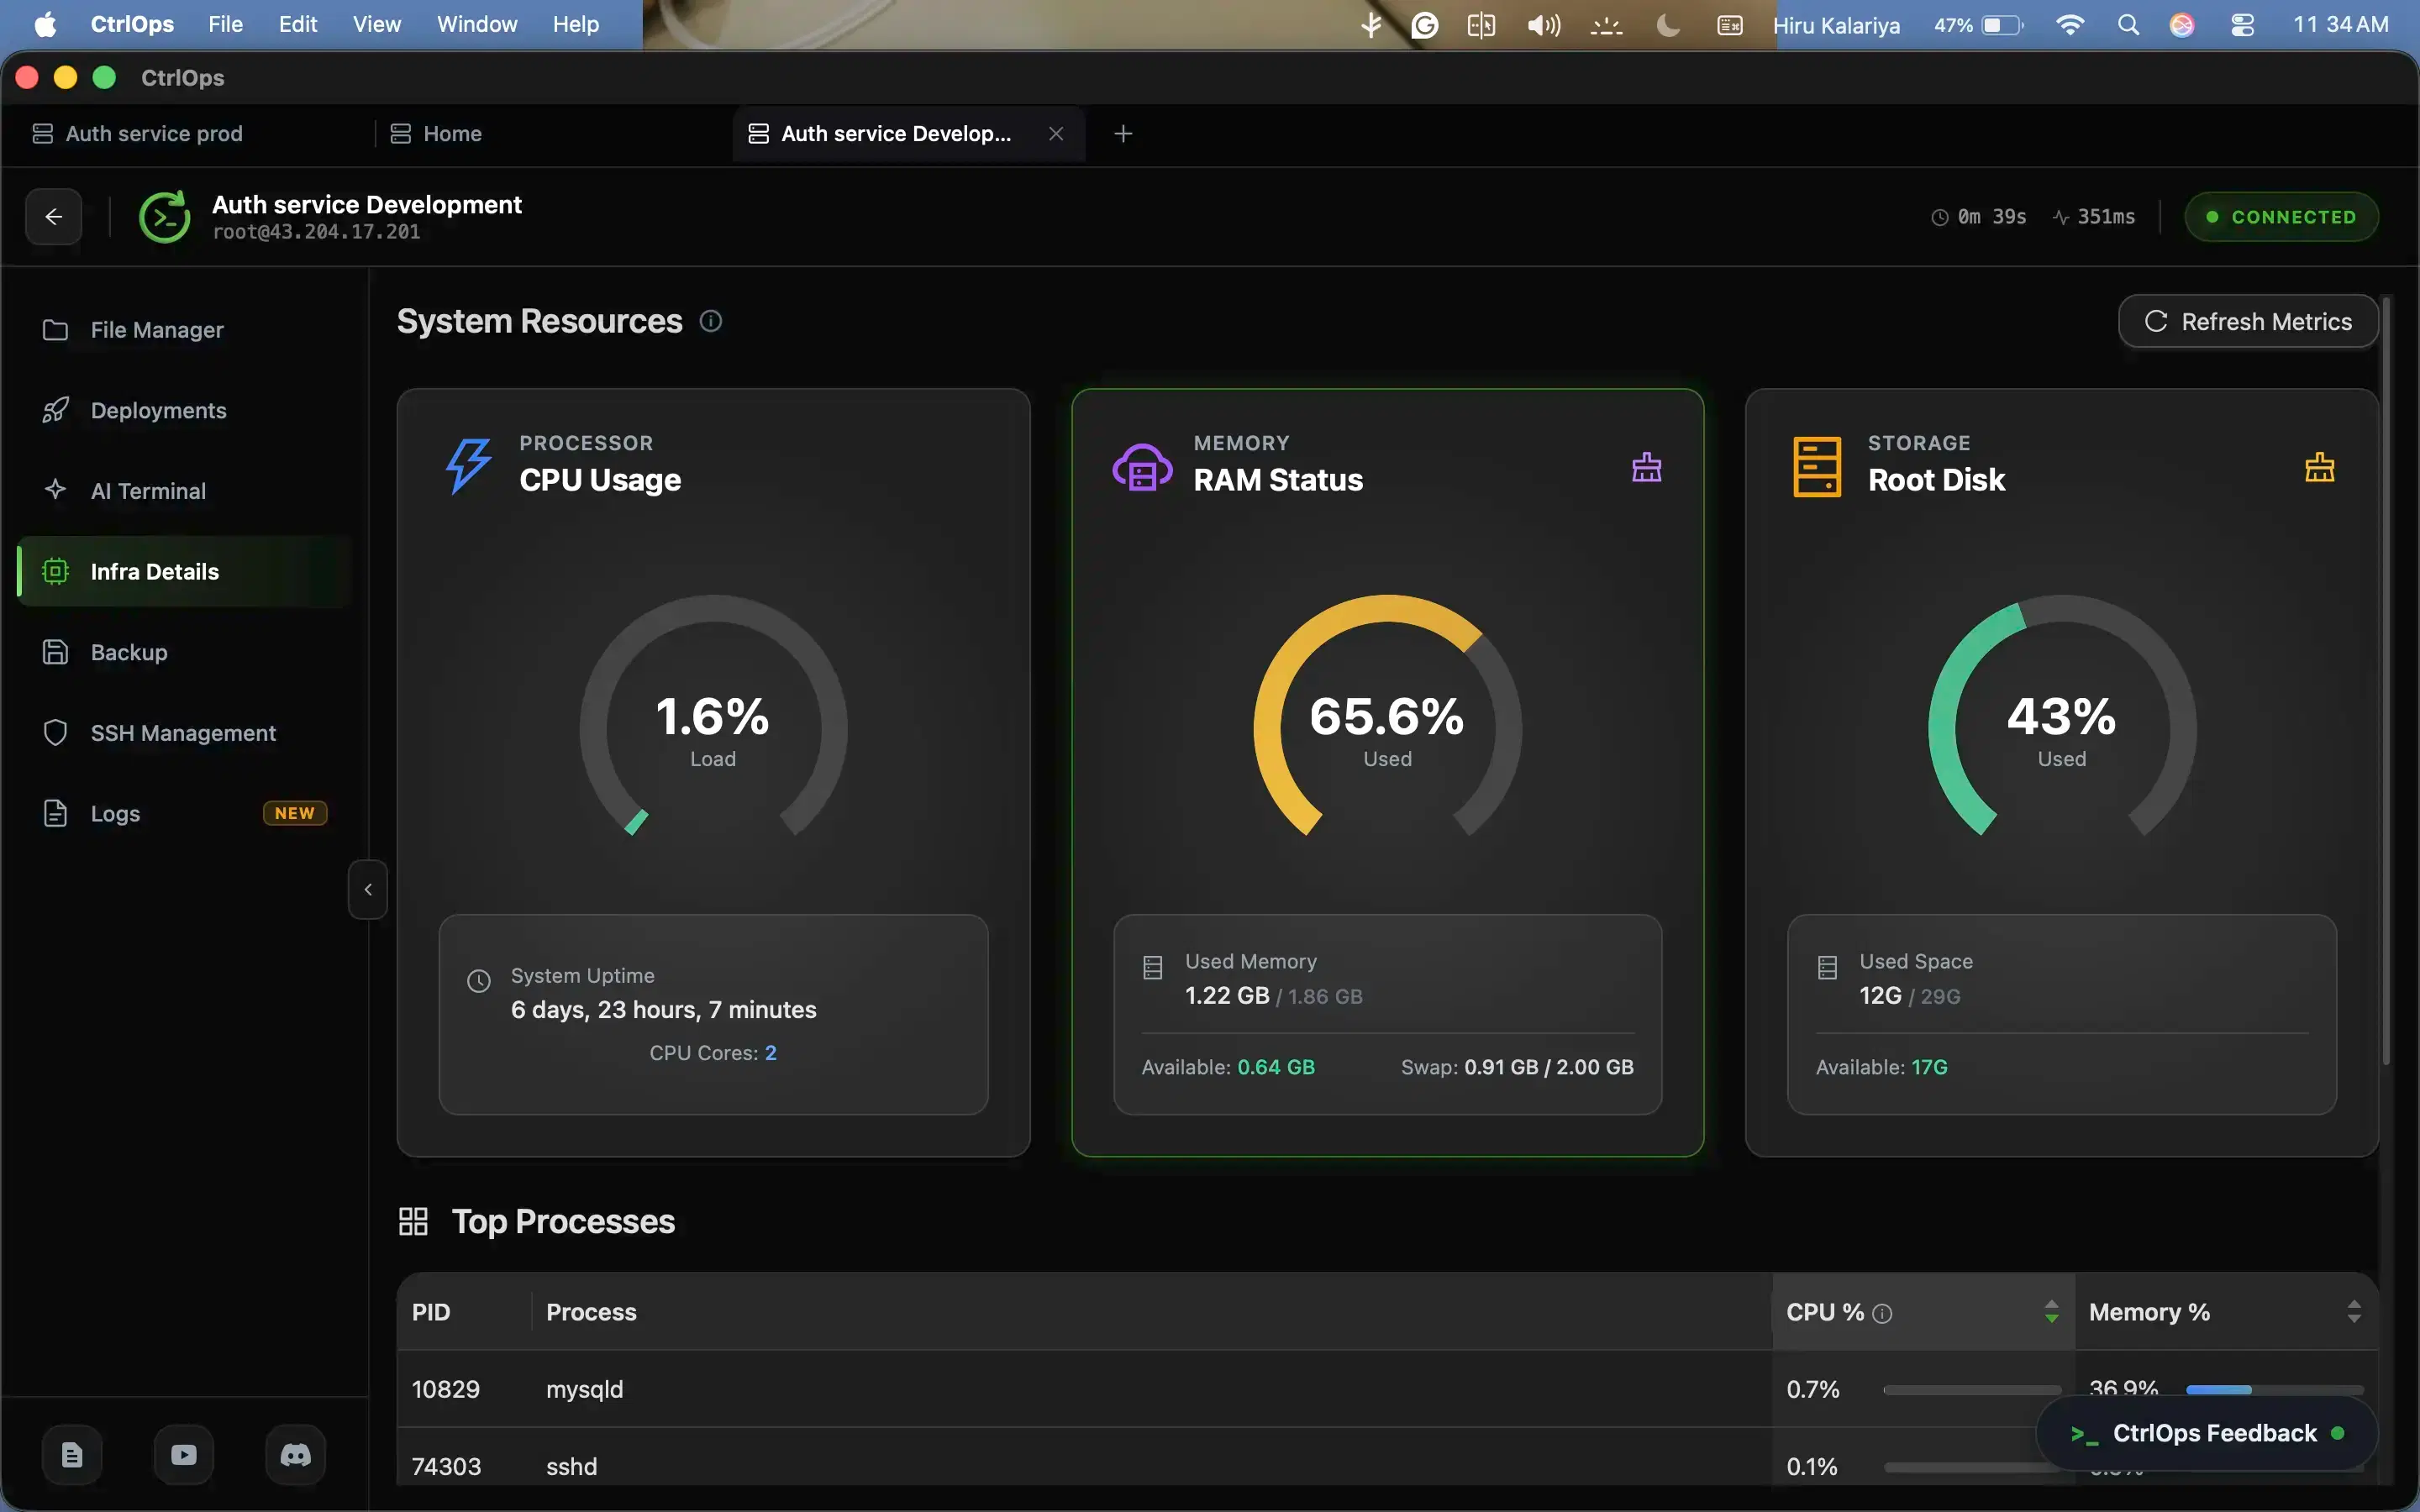Screen dimensions: 2420x1512
Task: Close the Auth service Development tab
Action: (1056, 134)
